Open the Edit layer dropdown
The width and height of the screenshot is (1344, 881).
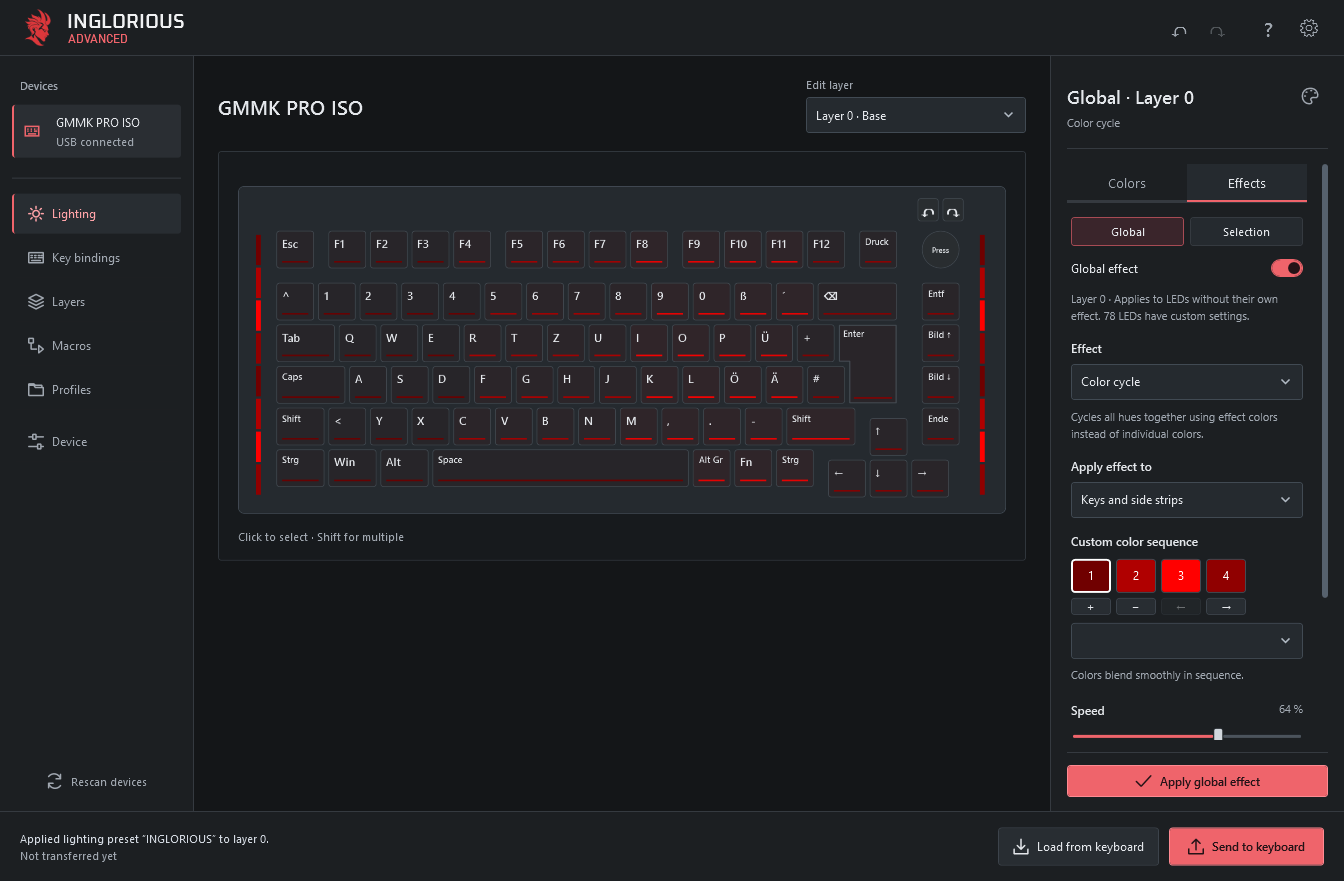pos(916,115)
